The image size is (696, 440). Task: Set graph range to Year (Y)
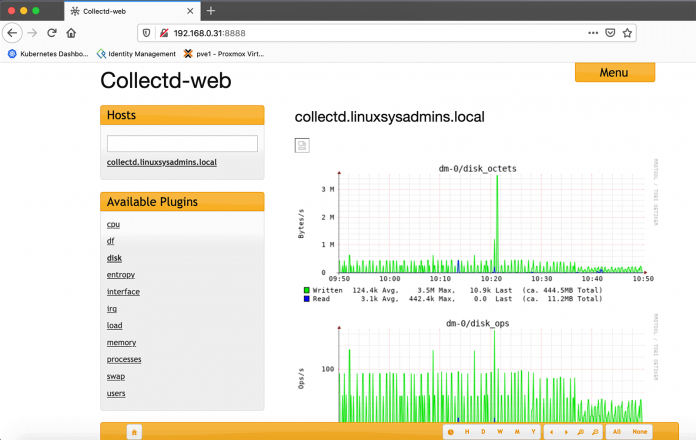(x=534, y=432)
